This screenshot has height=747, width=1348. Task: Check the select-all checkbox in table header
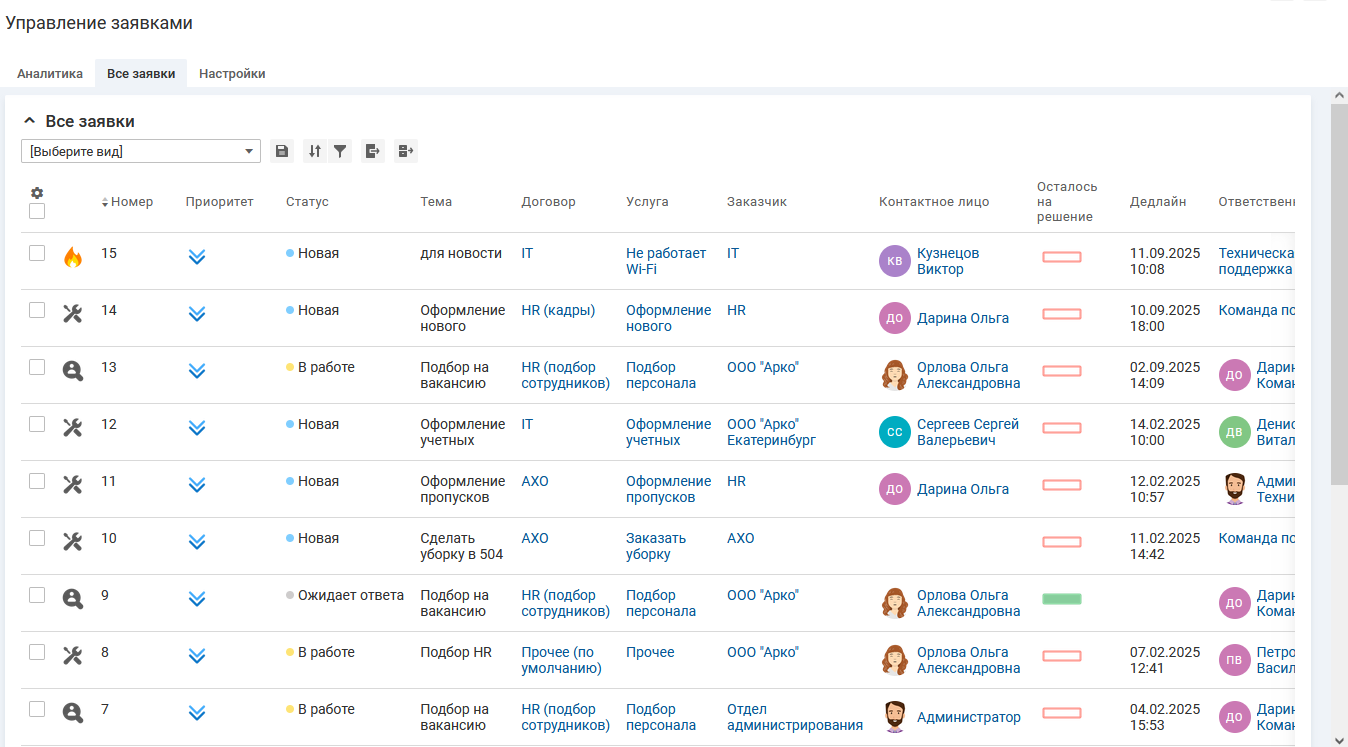37,211
